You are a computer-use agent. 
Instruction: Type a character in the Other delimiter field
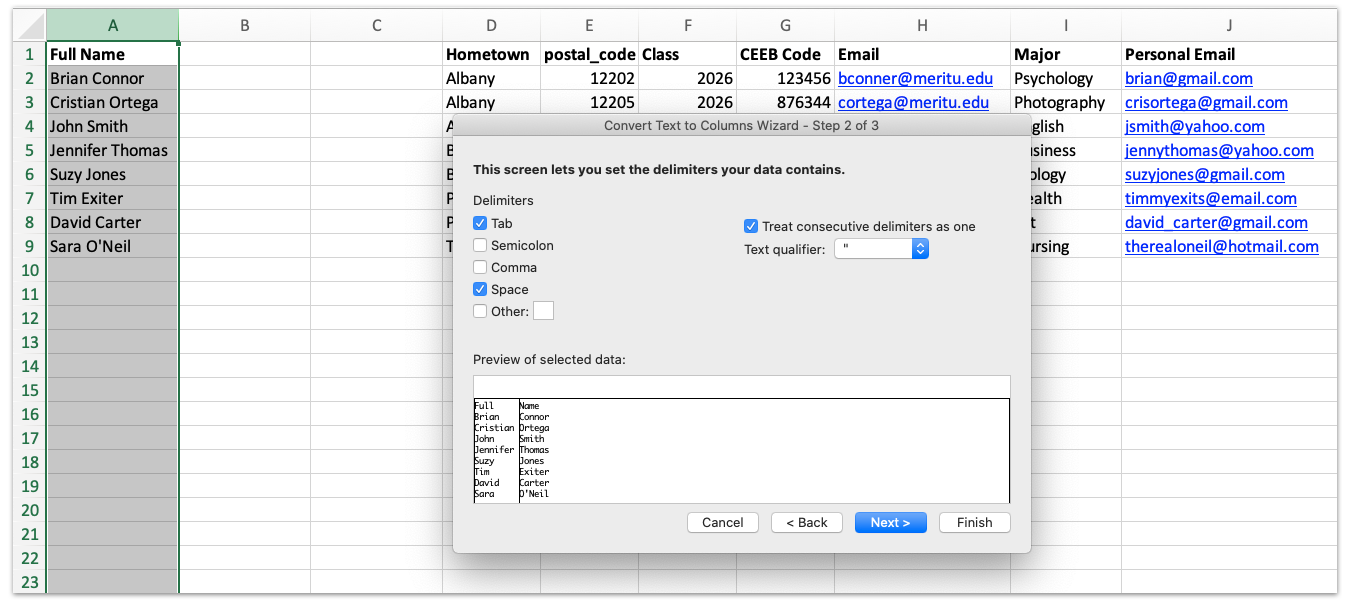(x=543, y=311)
